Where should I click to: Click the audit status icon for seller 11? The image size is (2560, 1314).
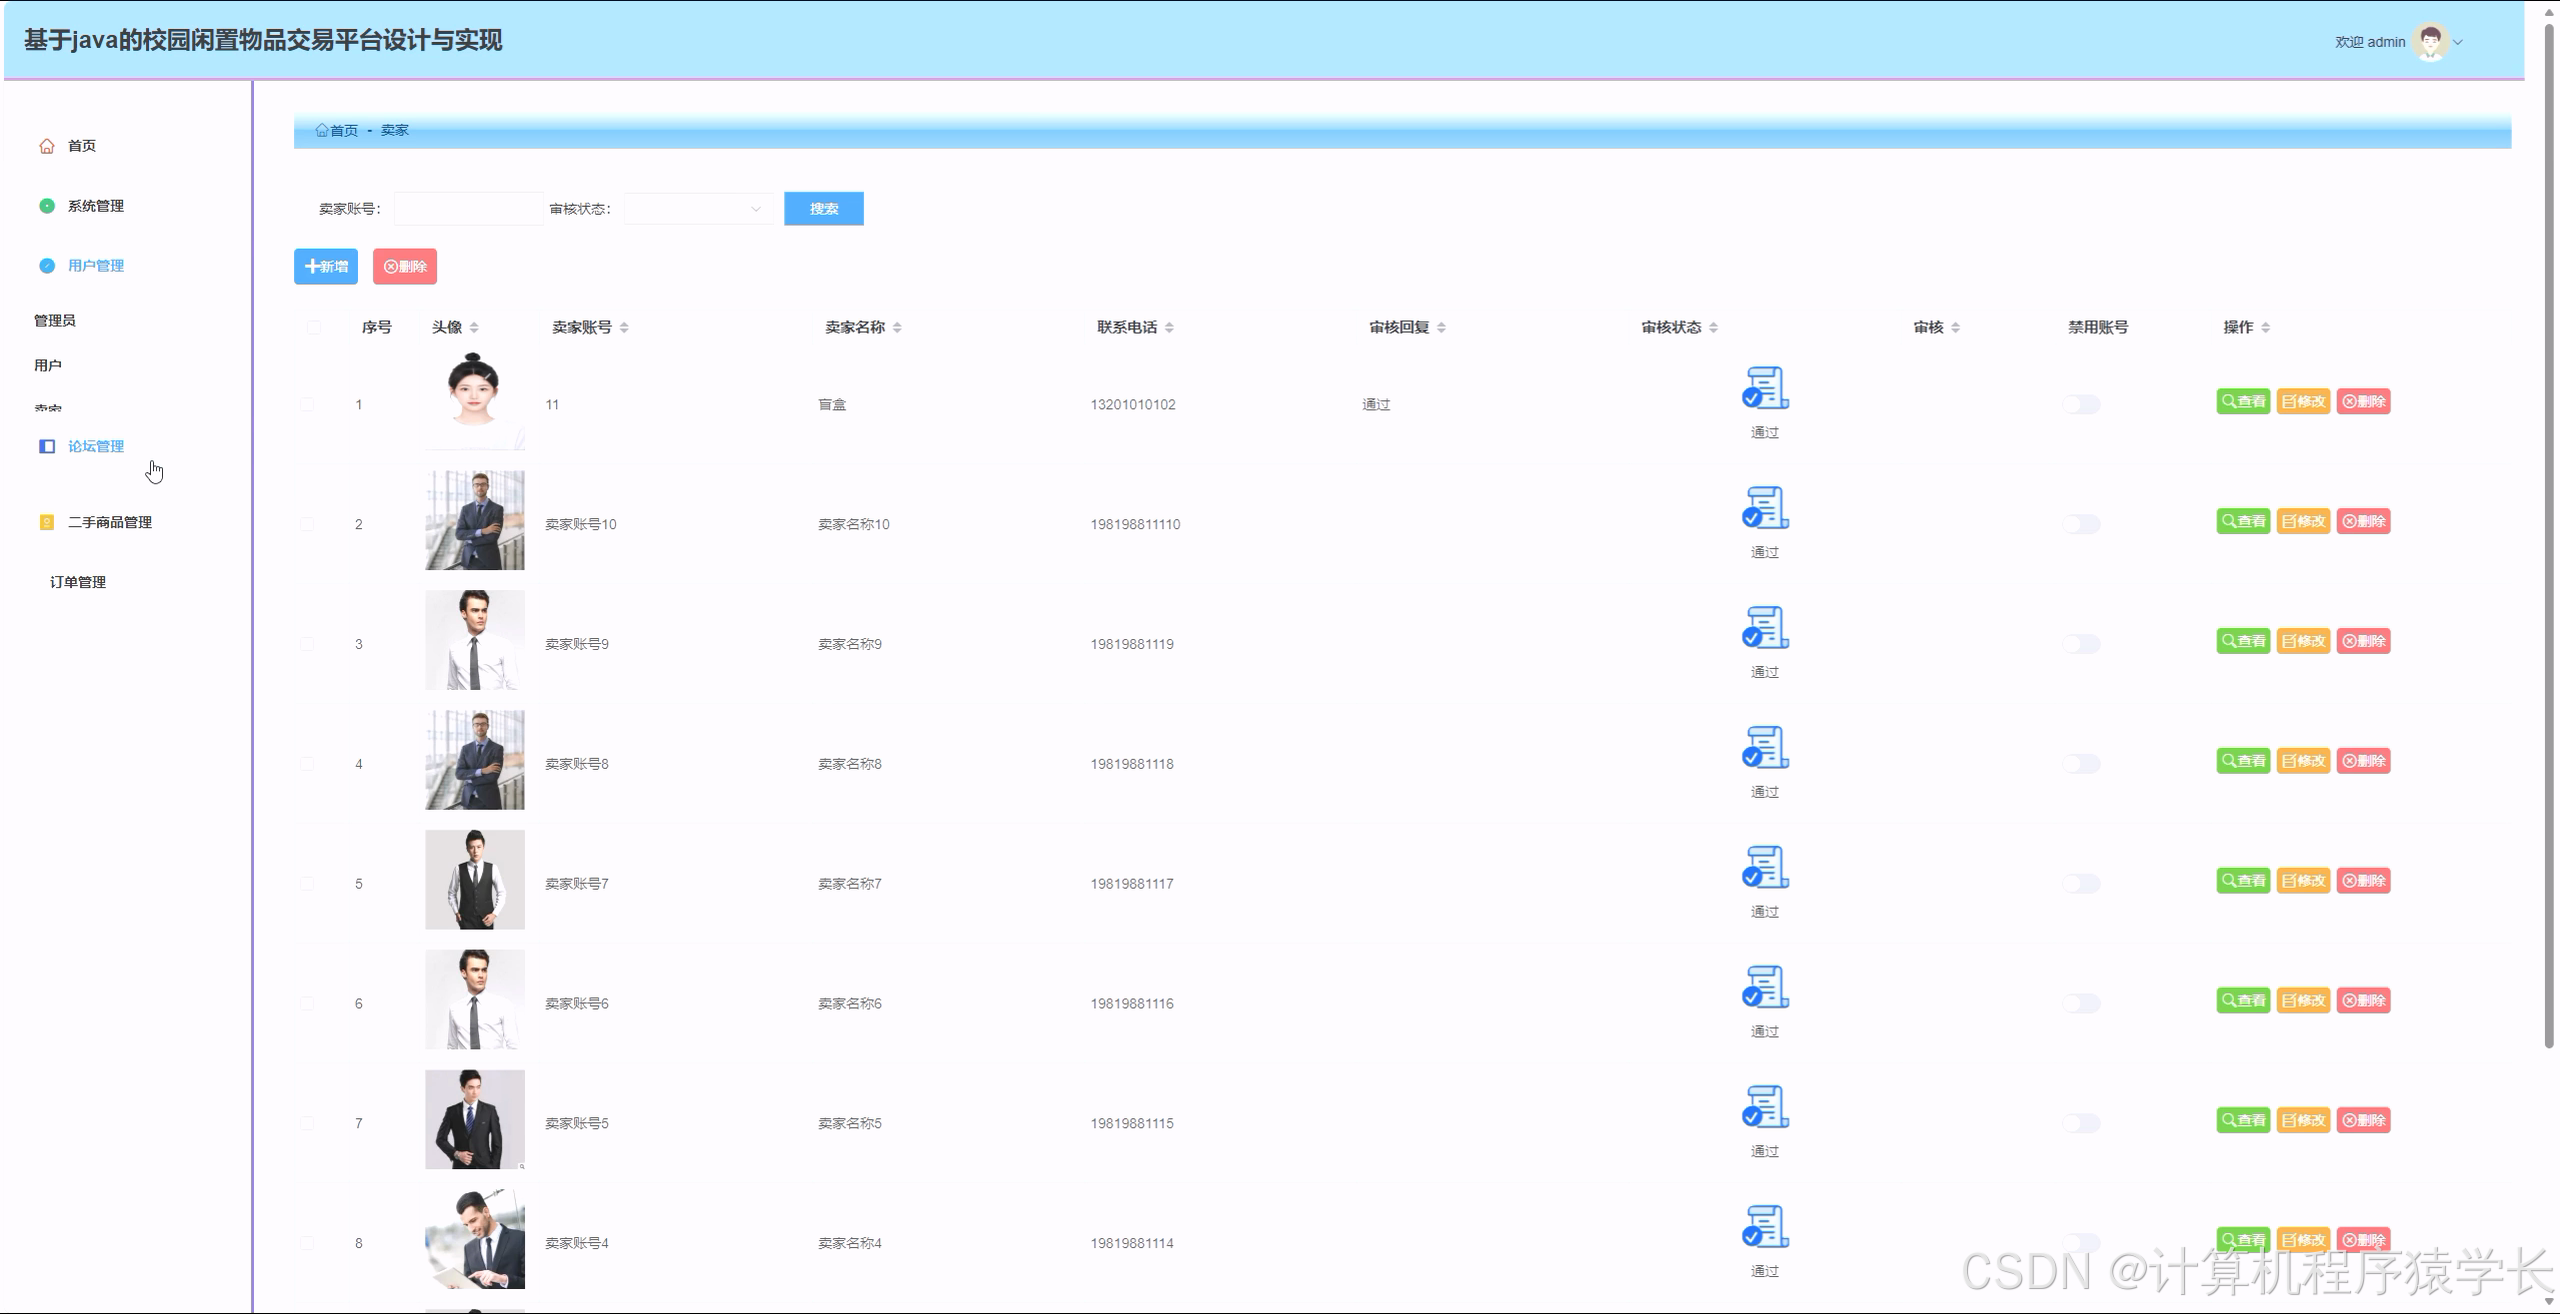click(x=1765, y=388)
